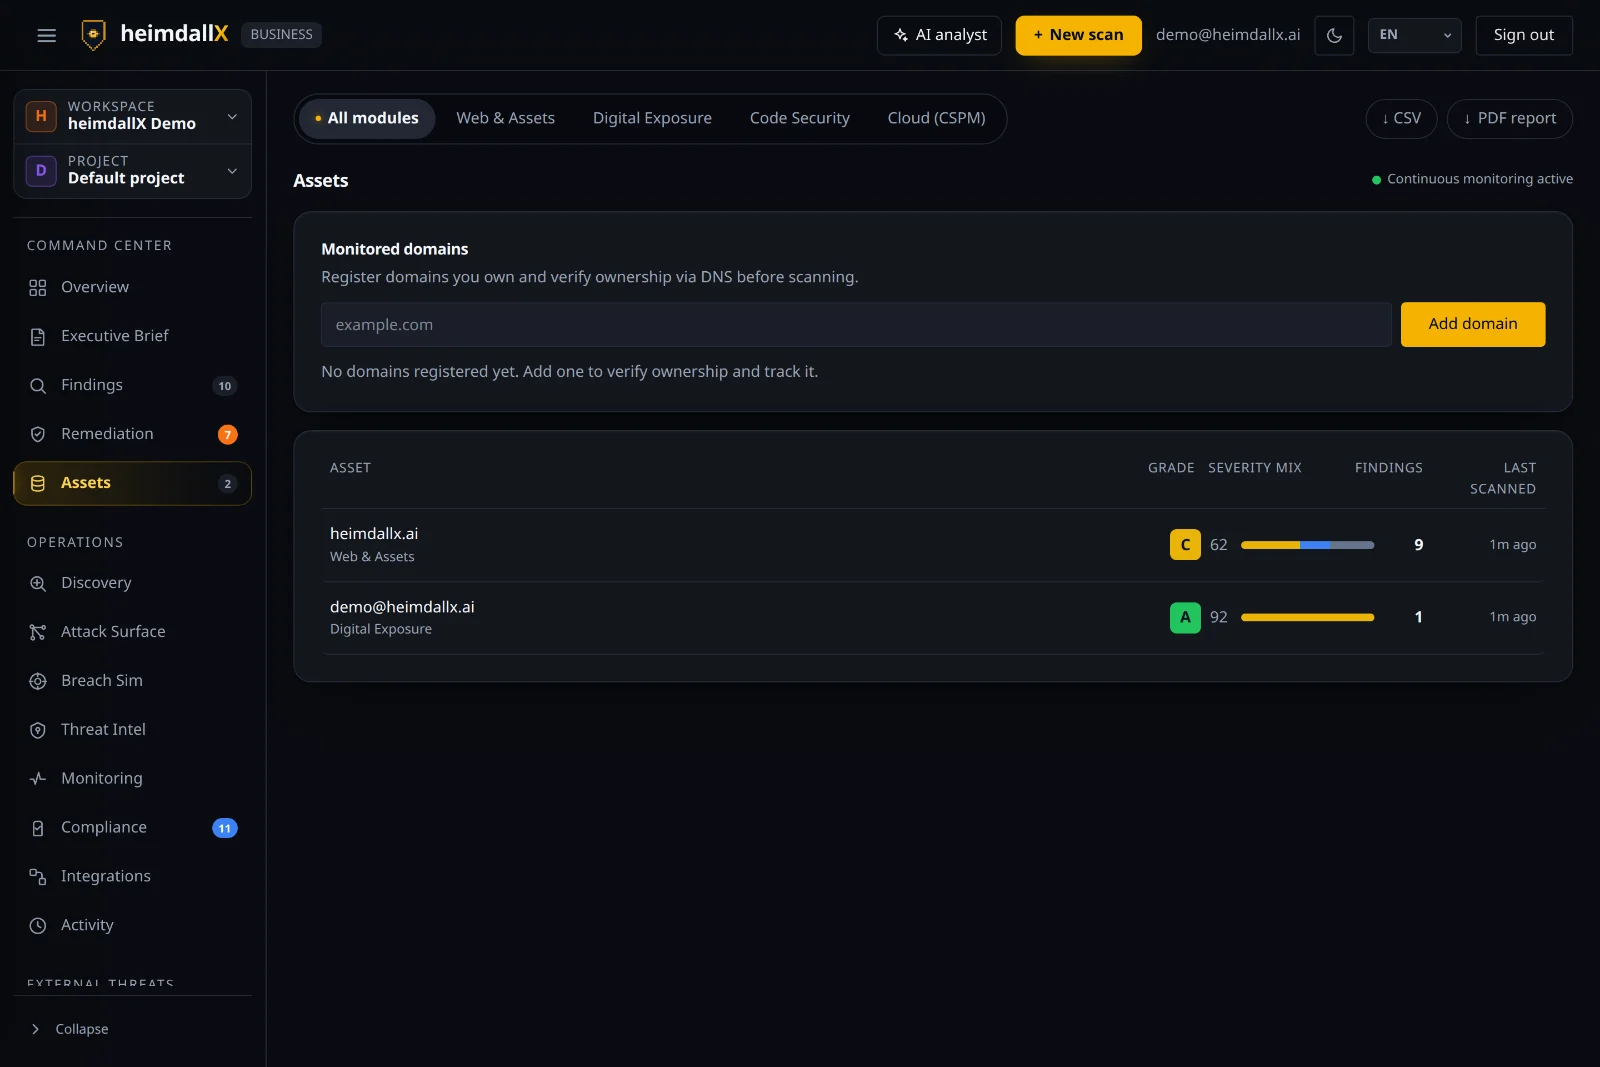Click the Activity clock icon
1600x1067 pixels.
(x=38, y=926)
